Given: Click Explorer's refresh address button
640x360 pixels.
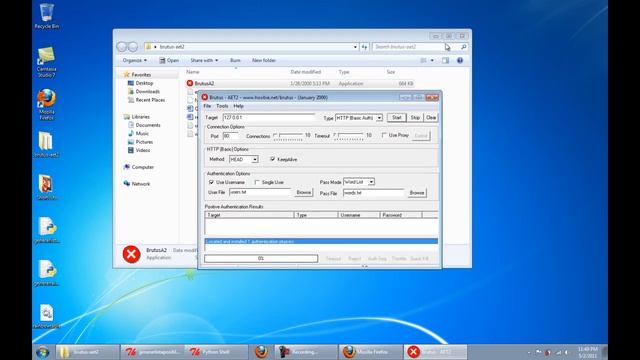Looking at the screenshot, I should (364, 47).
